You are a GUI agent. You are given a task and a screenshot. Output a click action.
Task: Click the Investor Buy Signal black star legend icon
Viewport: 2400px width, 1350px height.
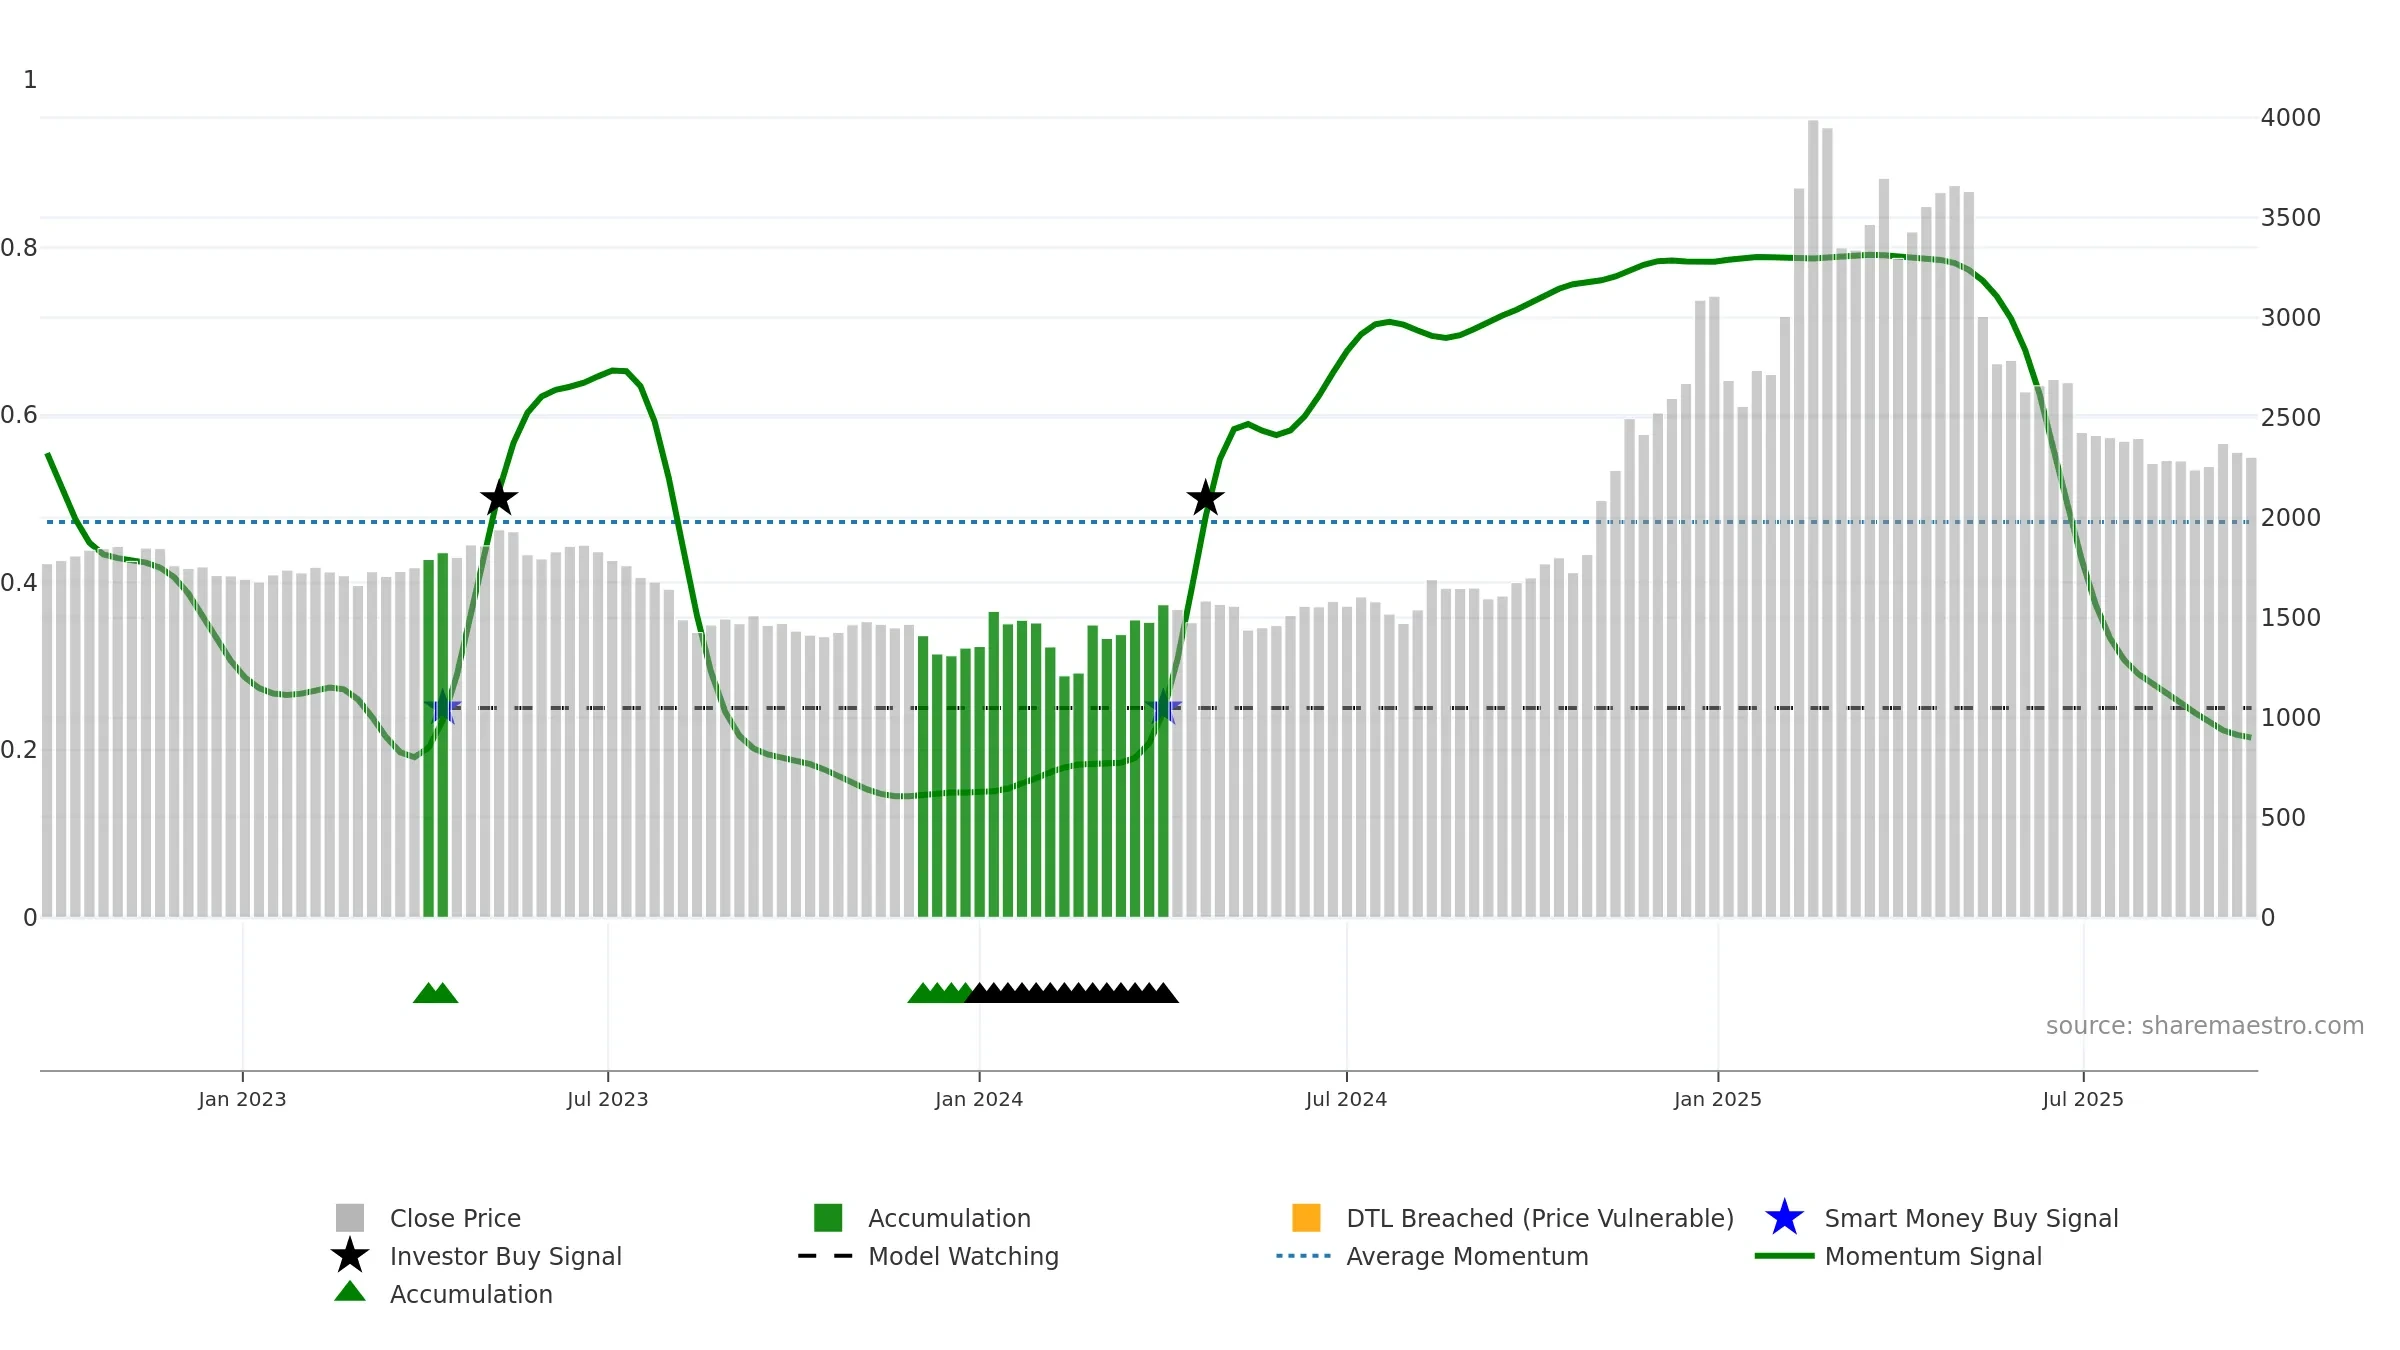350,1255
